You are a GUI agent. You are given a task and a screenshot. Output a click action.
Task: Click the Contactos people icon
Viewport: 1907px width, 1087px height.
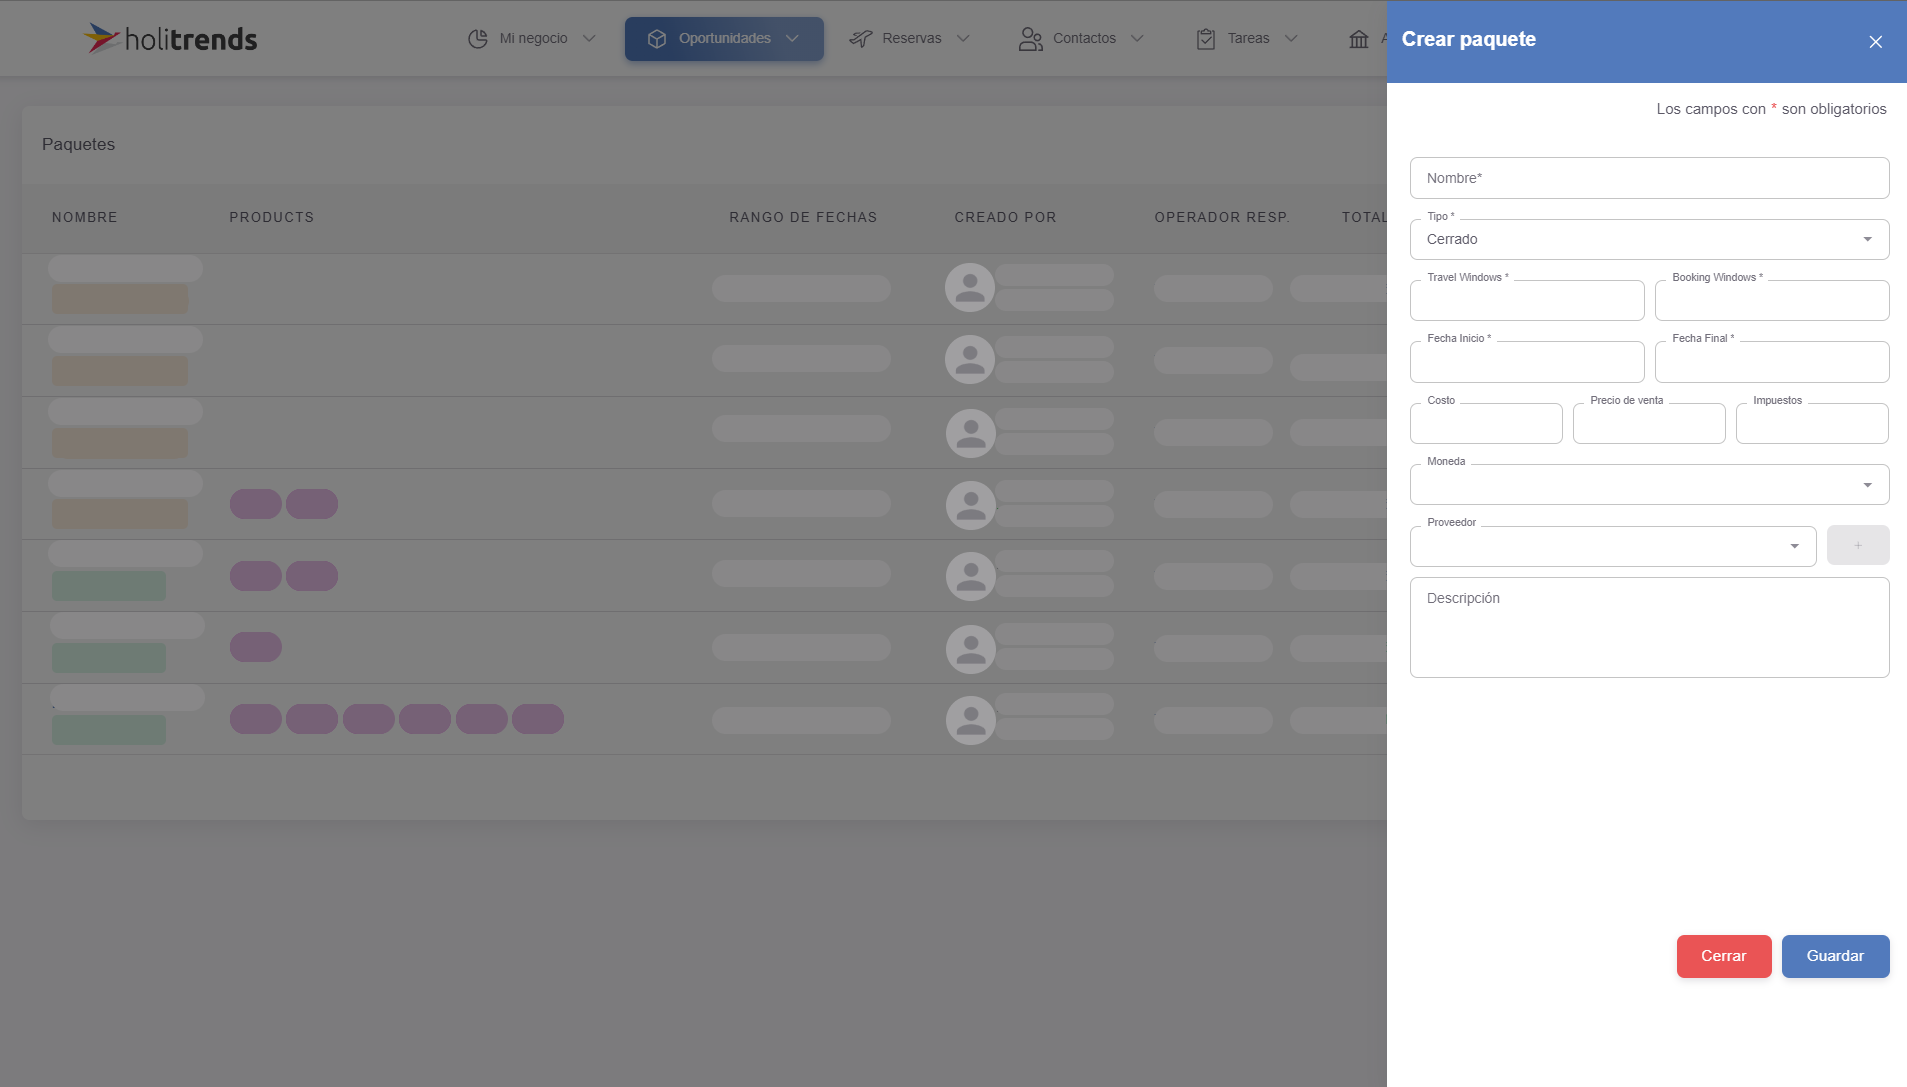[x=1030, y=39]
